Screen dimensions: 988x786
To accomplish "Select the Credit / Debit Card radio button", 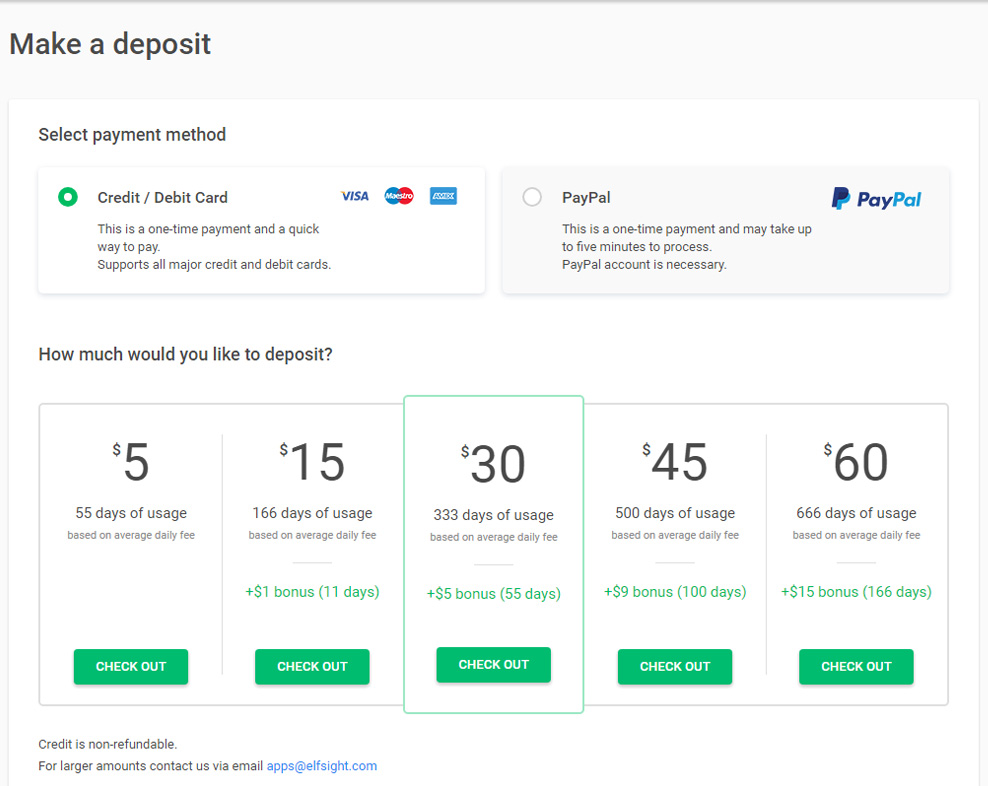I will tap(67, 196).
